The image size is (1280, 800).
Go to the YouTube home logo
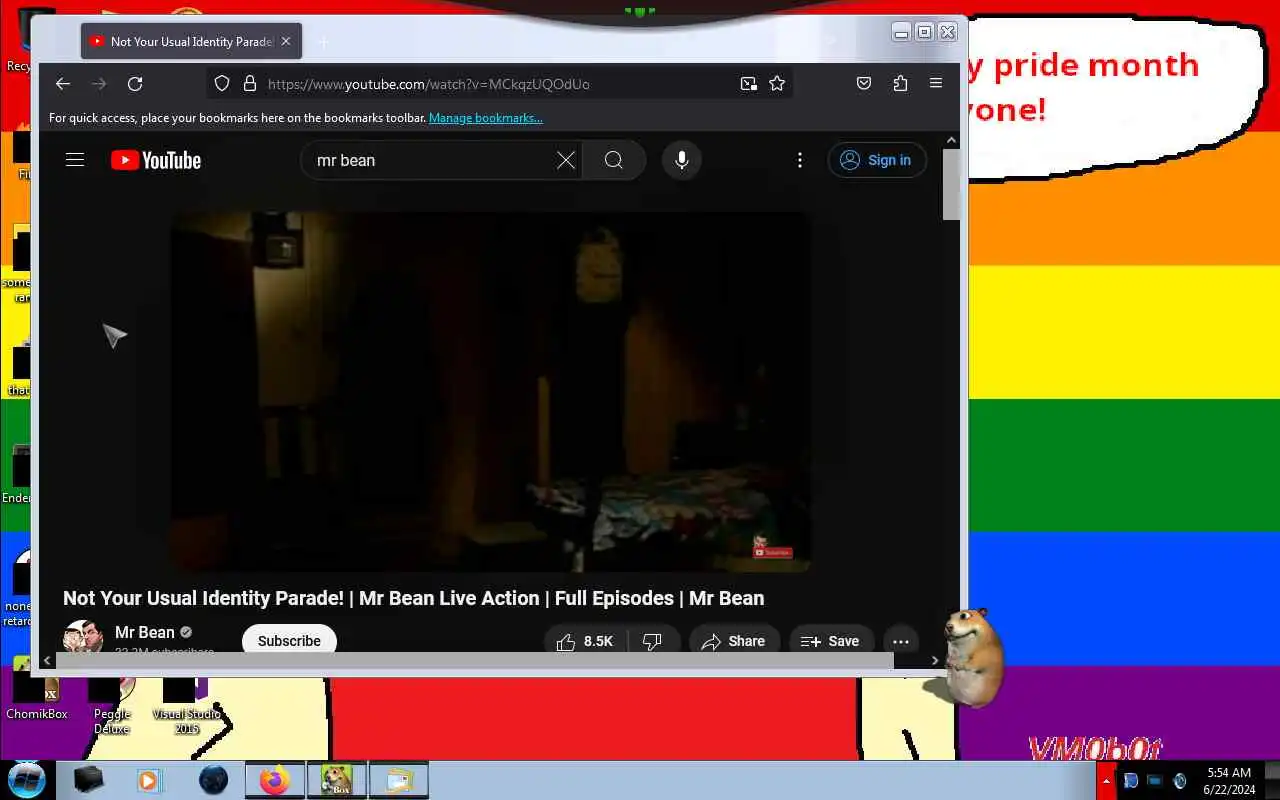pos(156,160)
